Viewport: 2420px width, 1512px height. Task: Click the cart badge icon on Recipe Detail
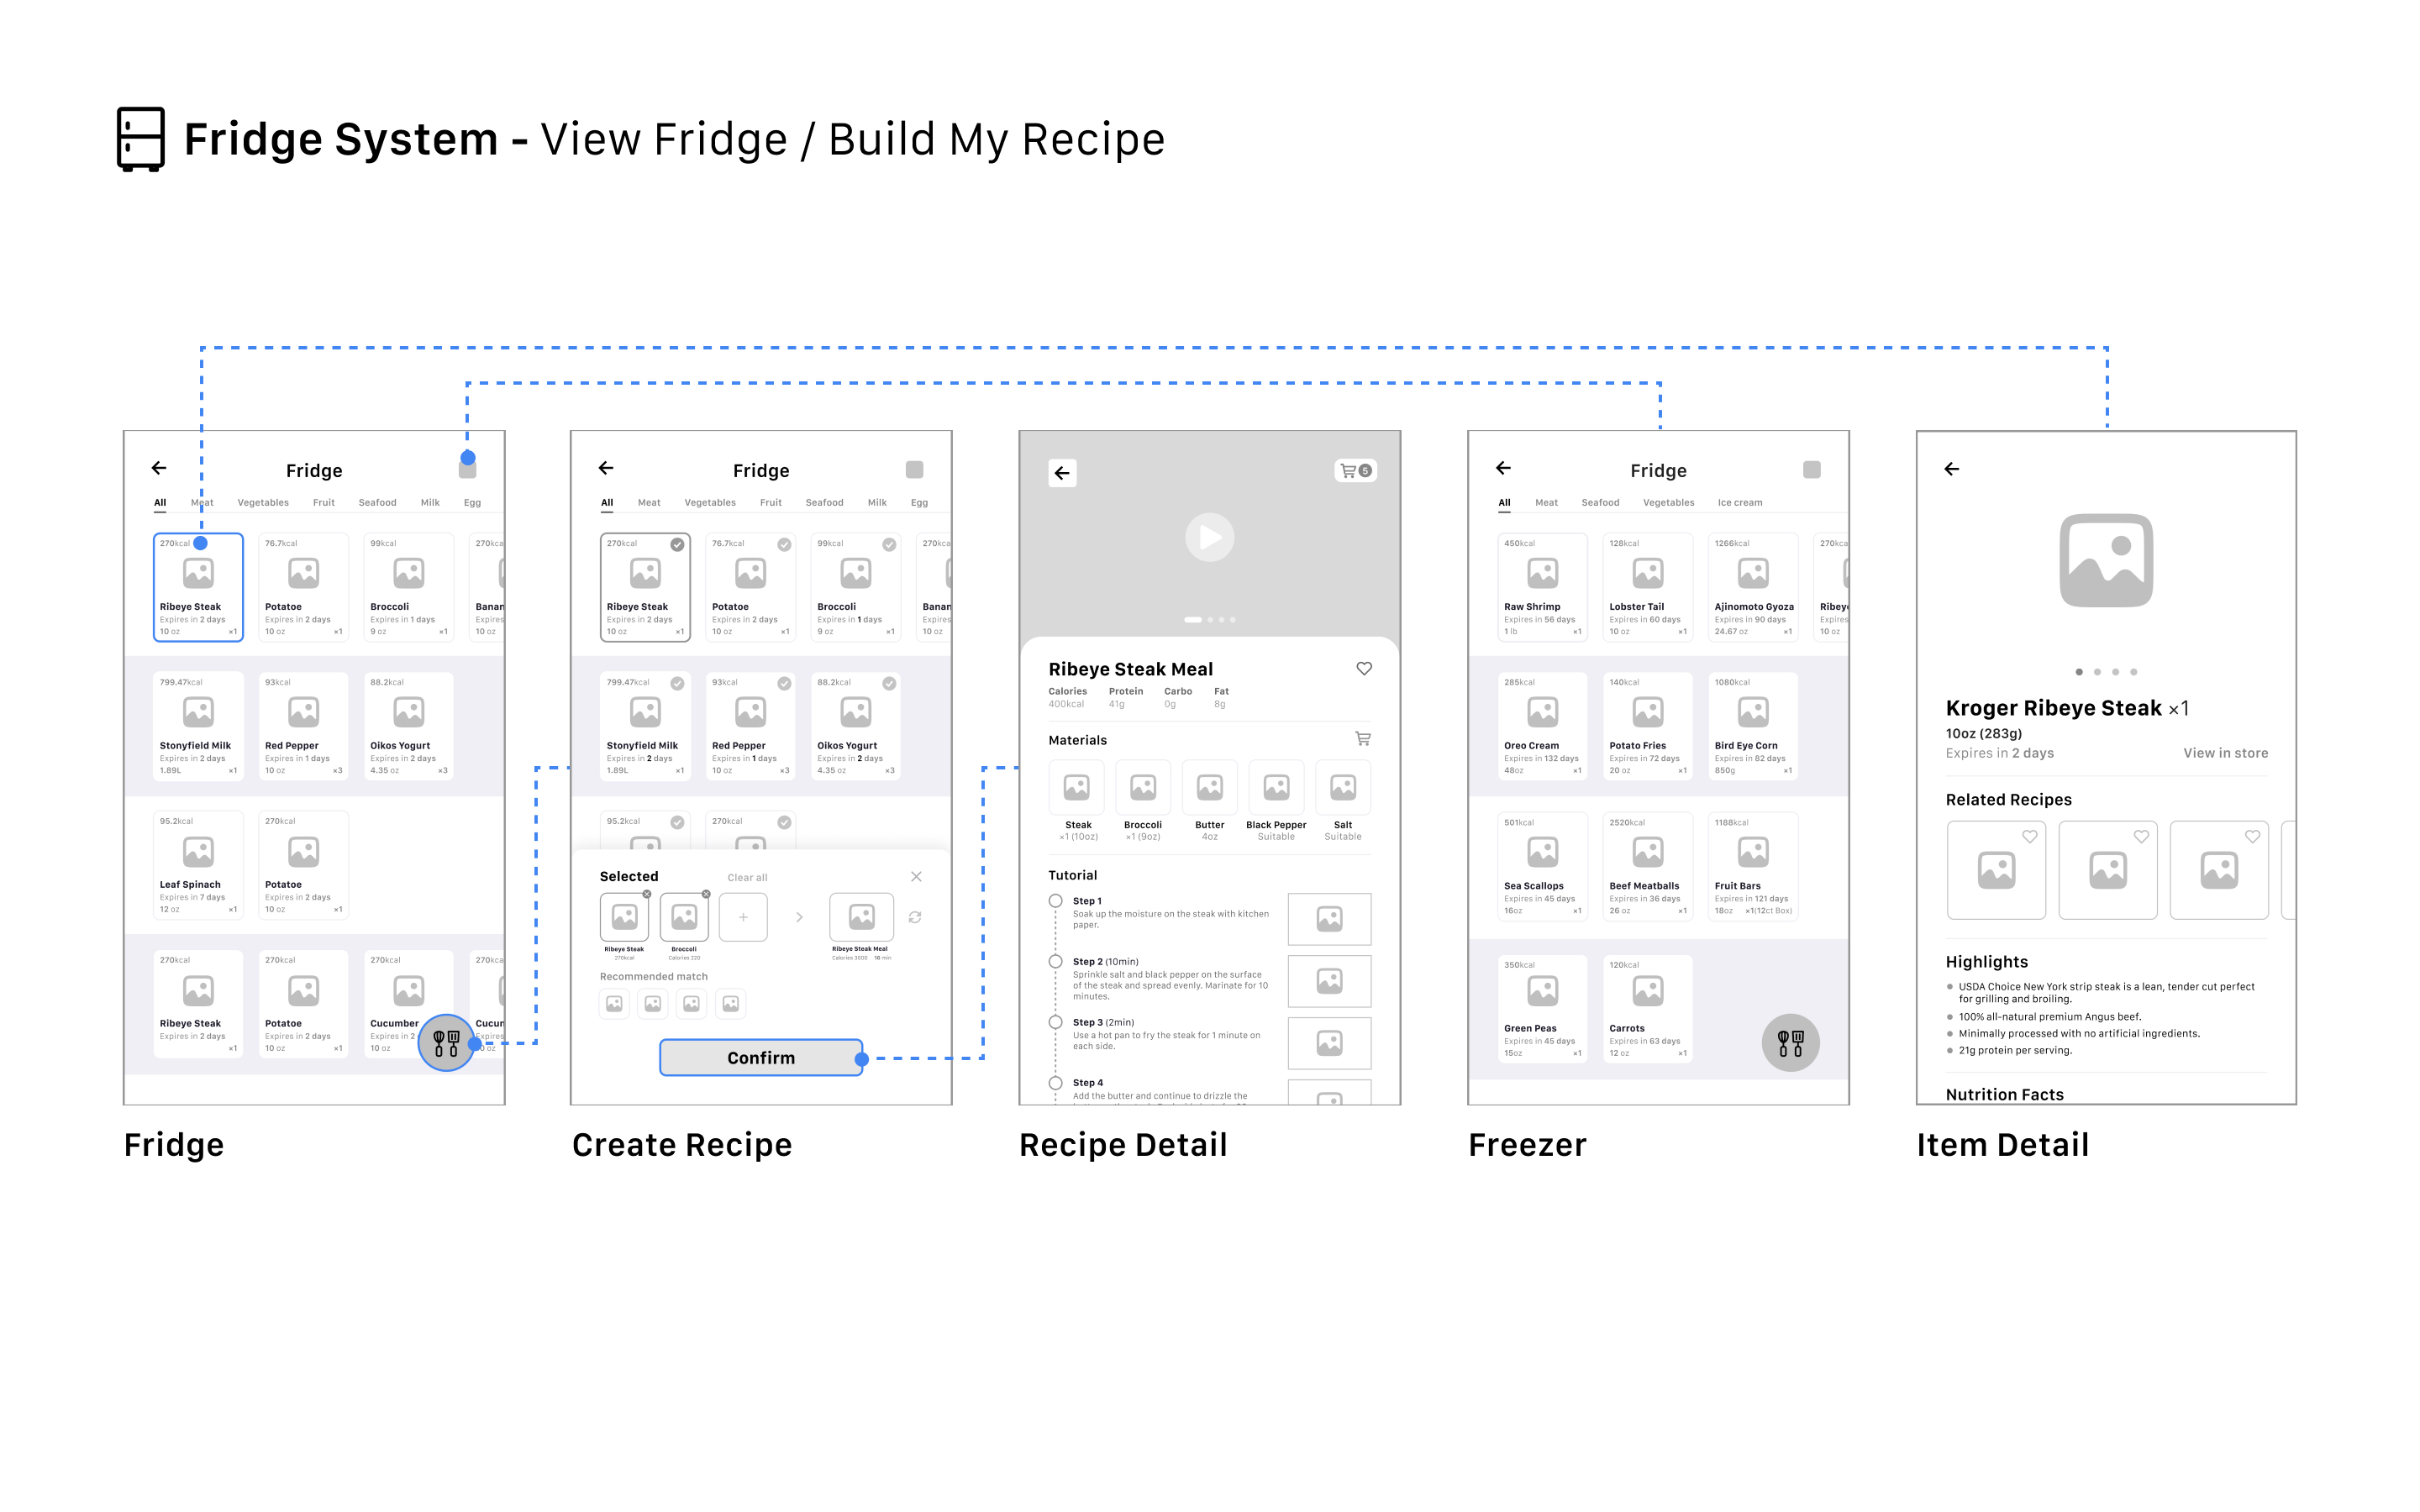[1355, 470]
